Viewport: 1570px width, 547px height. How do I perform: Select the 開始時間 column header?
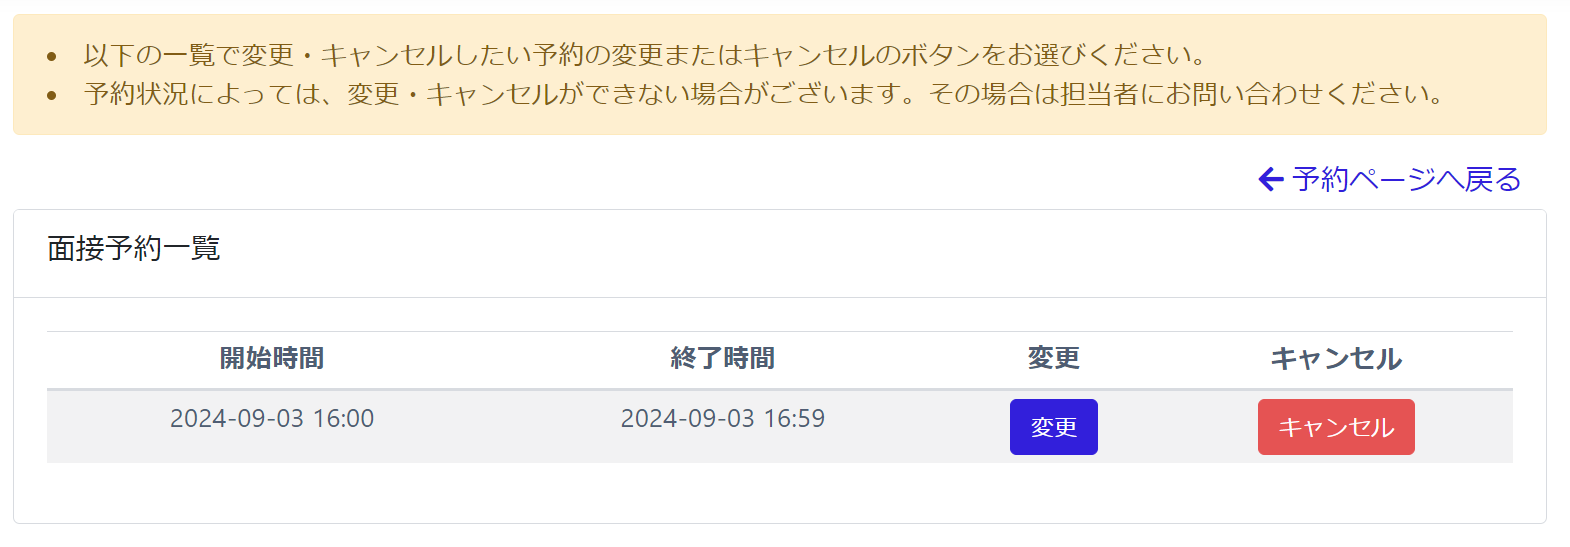coord(272,358)
